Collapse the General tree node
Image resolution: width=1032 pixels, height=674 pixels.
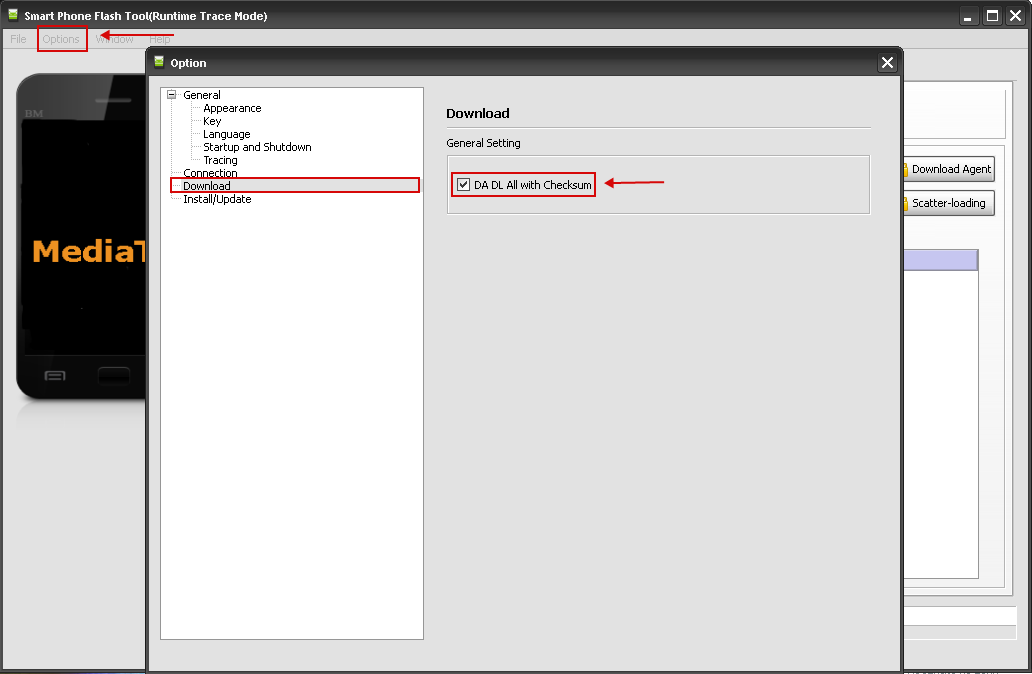(172, 95)
